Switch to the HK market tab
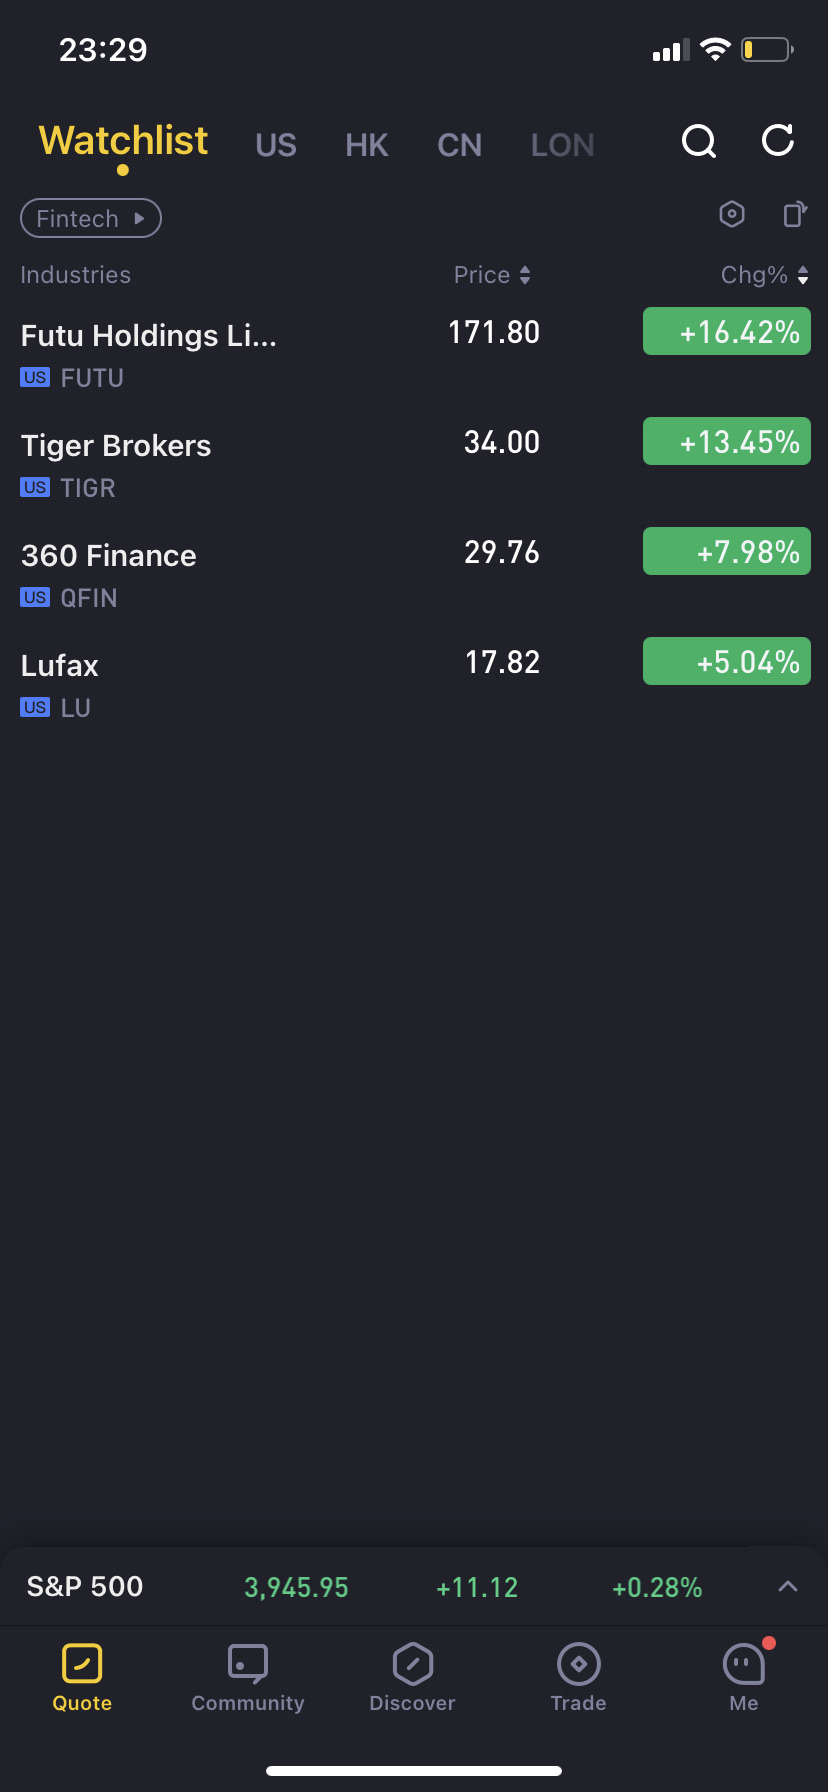This screenshot has height=1792, width=828. [x=367, y=145]
